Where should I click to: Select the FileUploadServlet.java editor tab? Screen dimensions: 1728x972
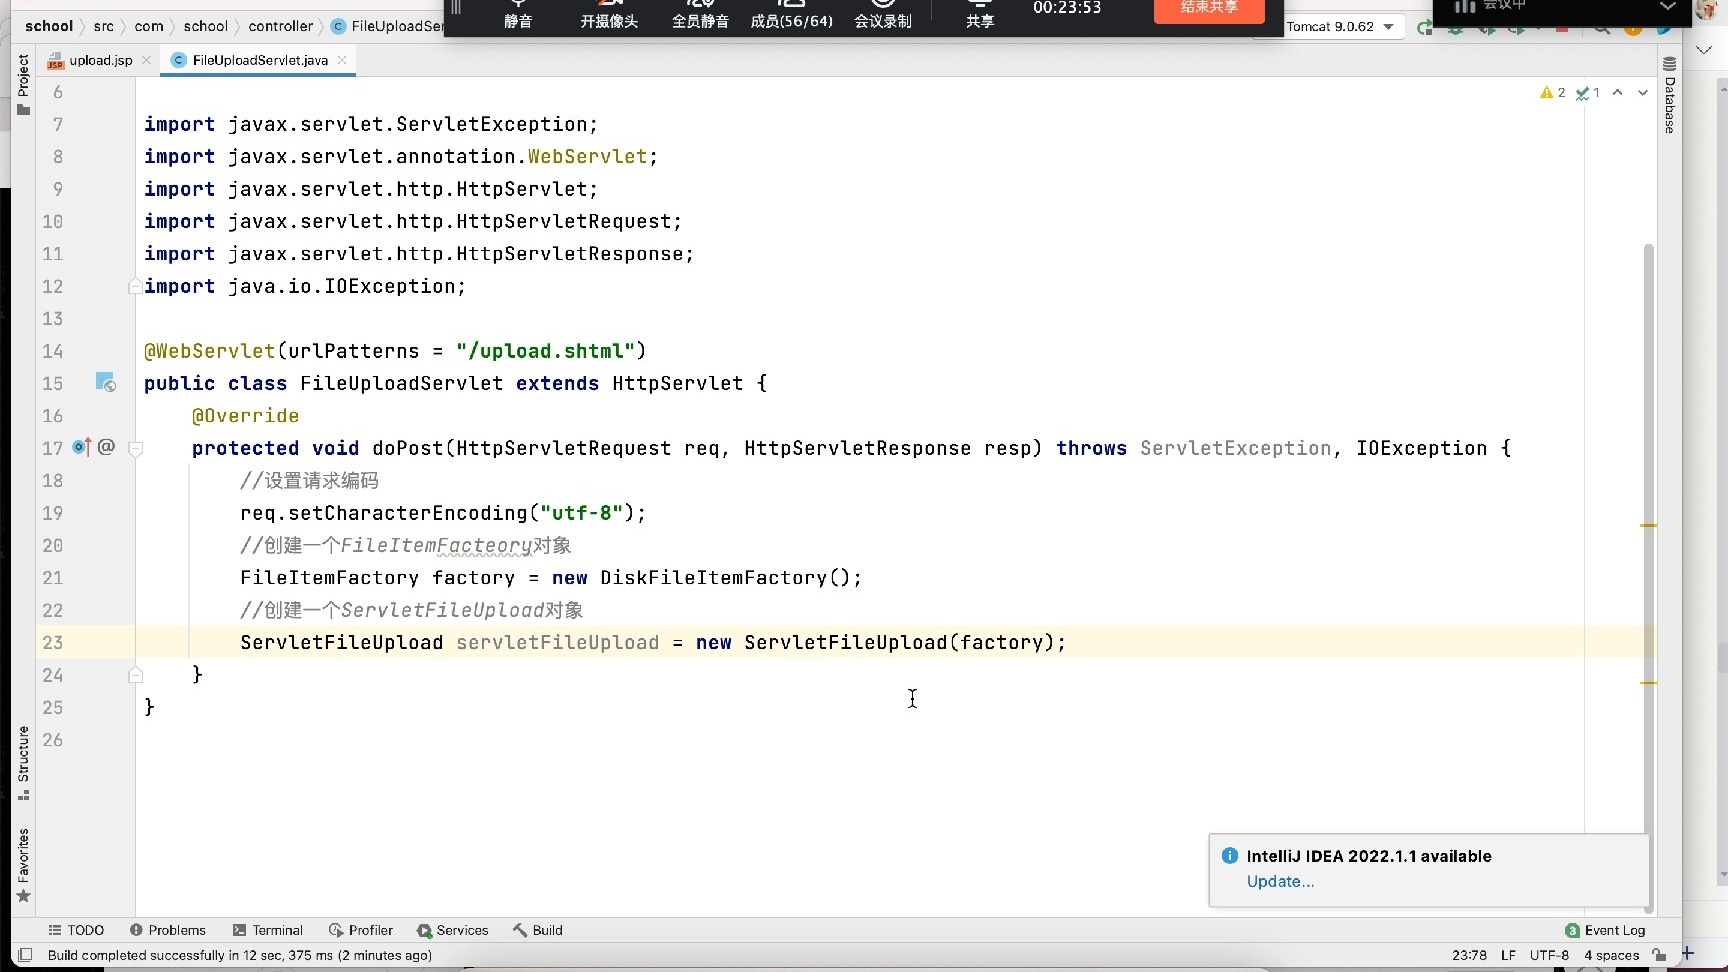(260, 60)
